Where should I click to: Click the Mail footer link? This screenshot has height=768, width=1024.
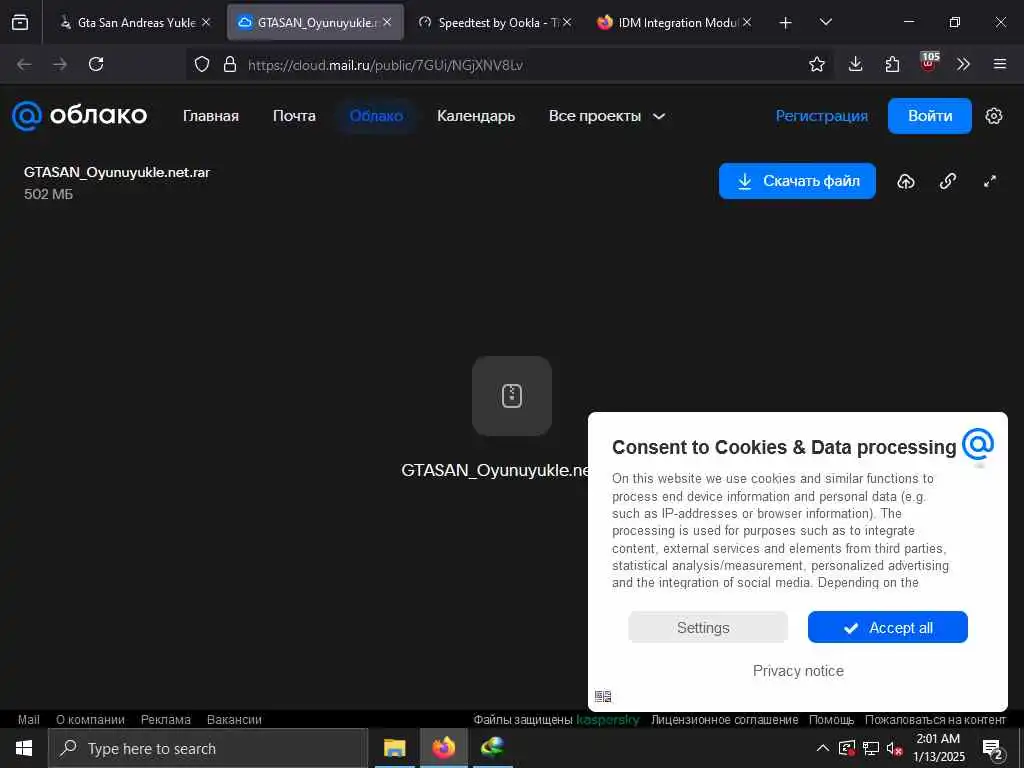29,720
